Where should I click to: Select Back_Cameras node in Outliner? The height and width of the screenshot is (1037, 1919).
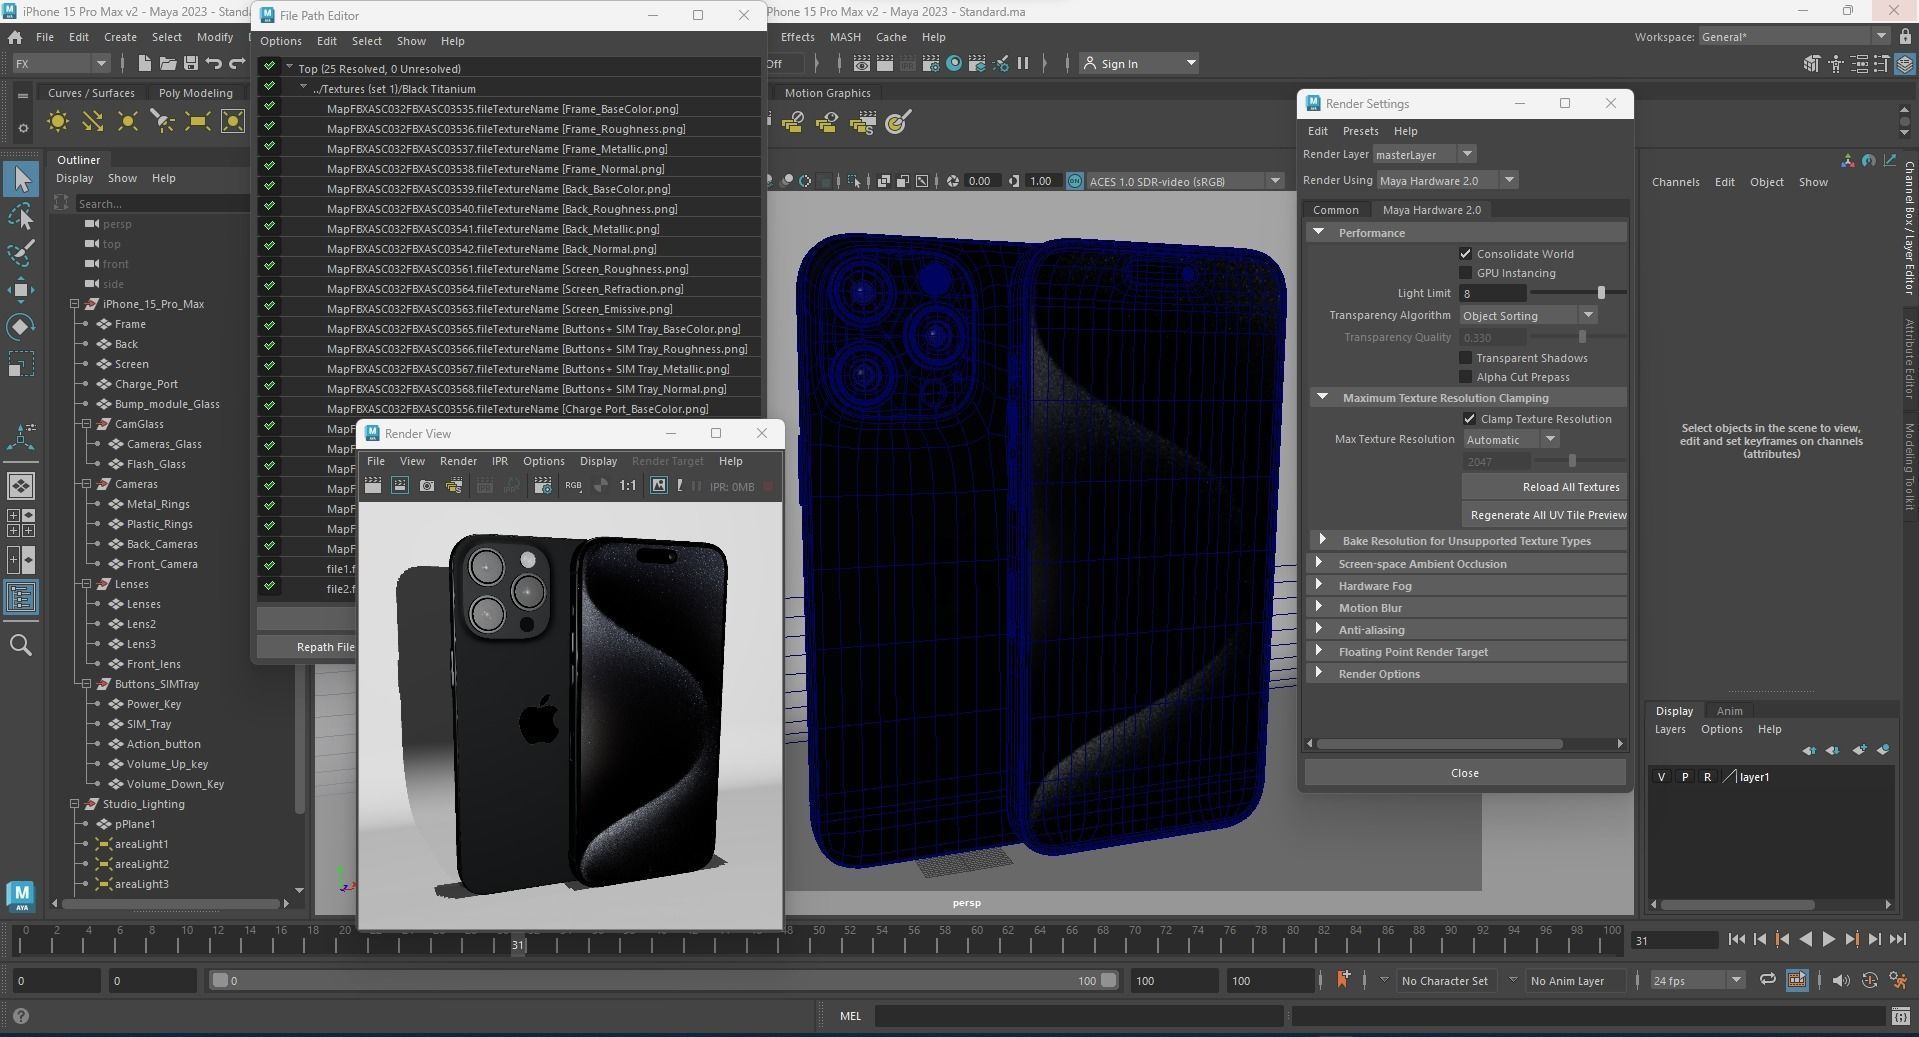click(162, 544)
